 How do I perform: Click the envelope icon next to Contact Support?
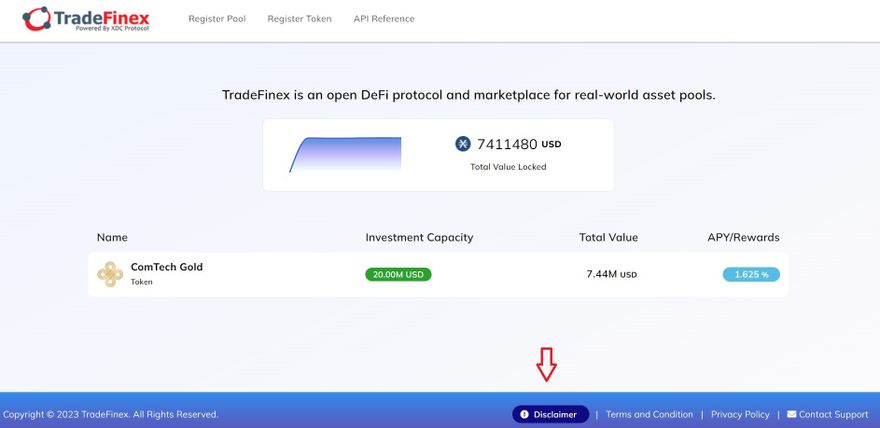792,414
